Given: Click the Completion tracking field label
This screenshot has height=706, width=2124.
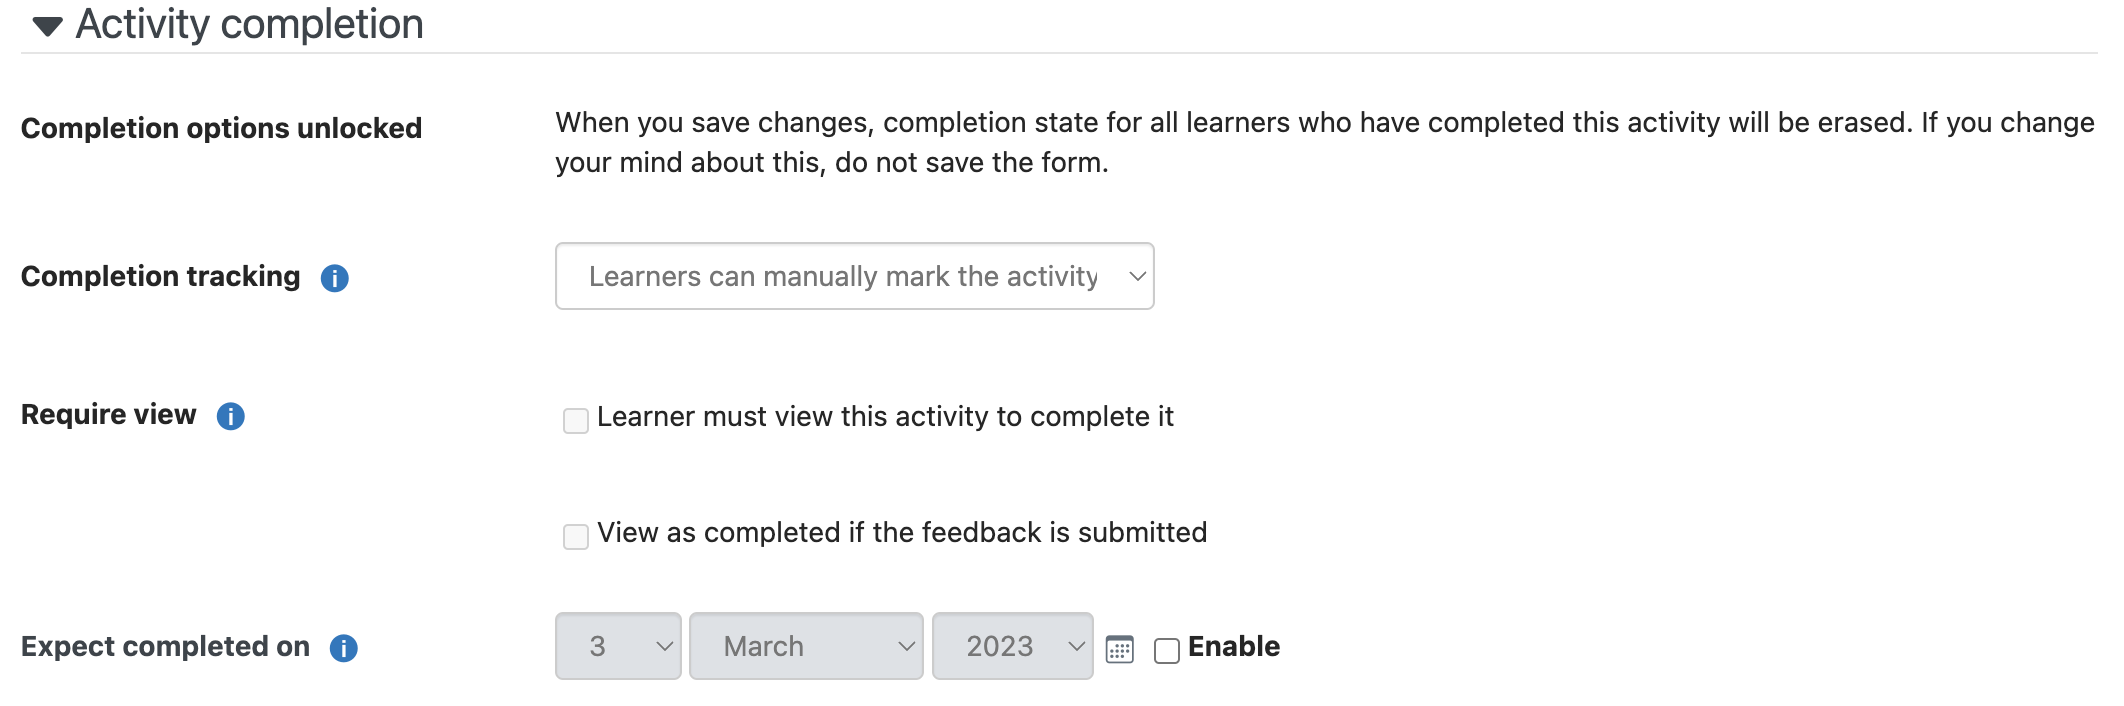Looking at the screenshot, I should (x=160, y=276).
